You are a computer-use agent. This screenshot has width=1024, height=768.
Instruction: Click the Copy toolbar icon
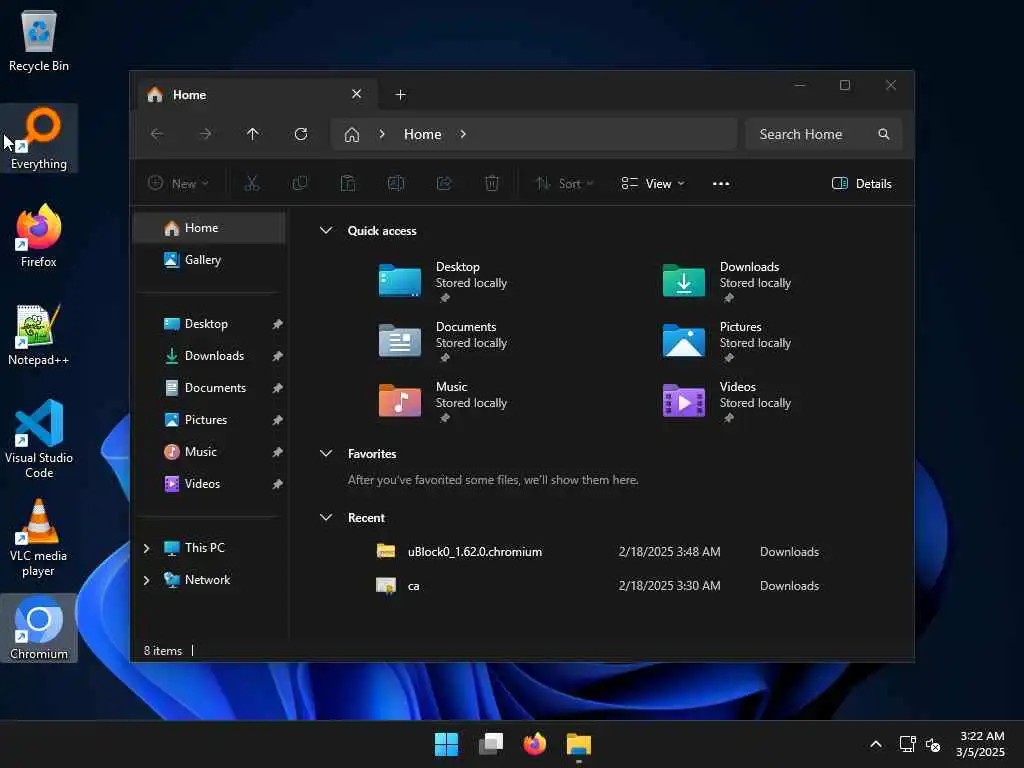click(x=300, y=184)
